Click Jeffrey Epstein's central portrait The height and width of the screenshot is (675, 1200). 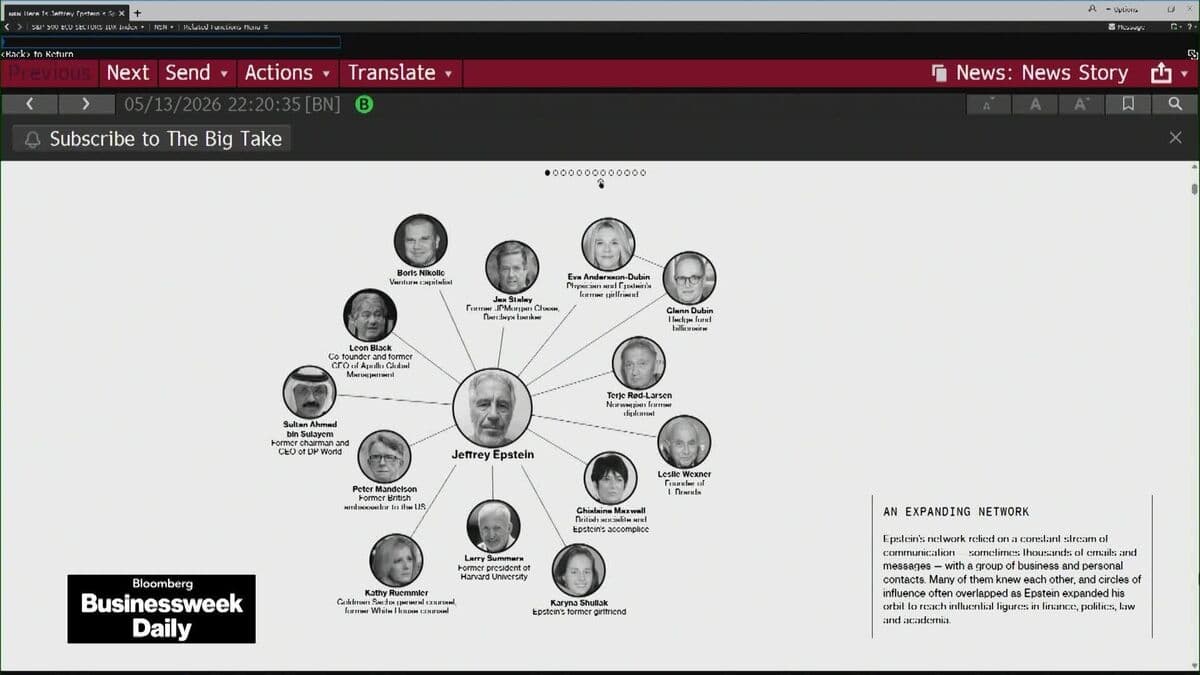pyautogui.click(x=492, y=408)
